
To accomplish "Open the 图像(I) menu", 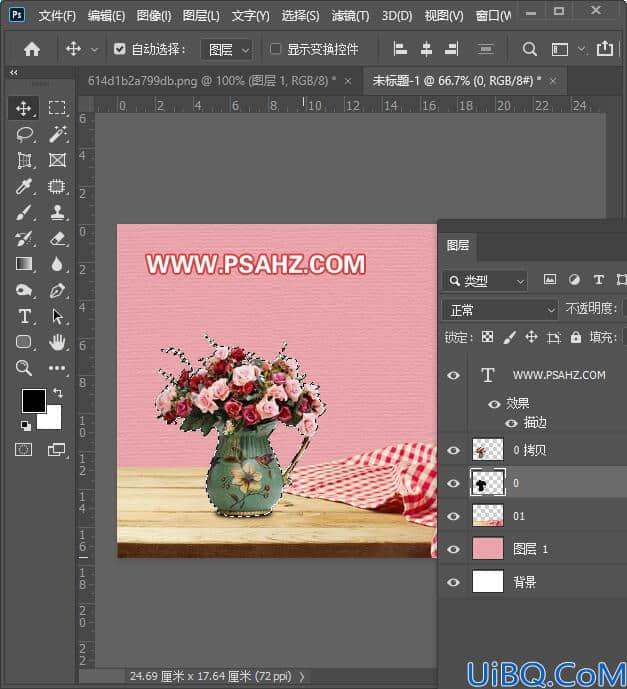I will 154,16.
